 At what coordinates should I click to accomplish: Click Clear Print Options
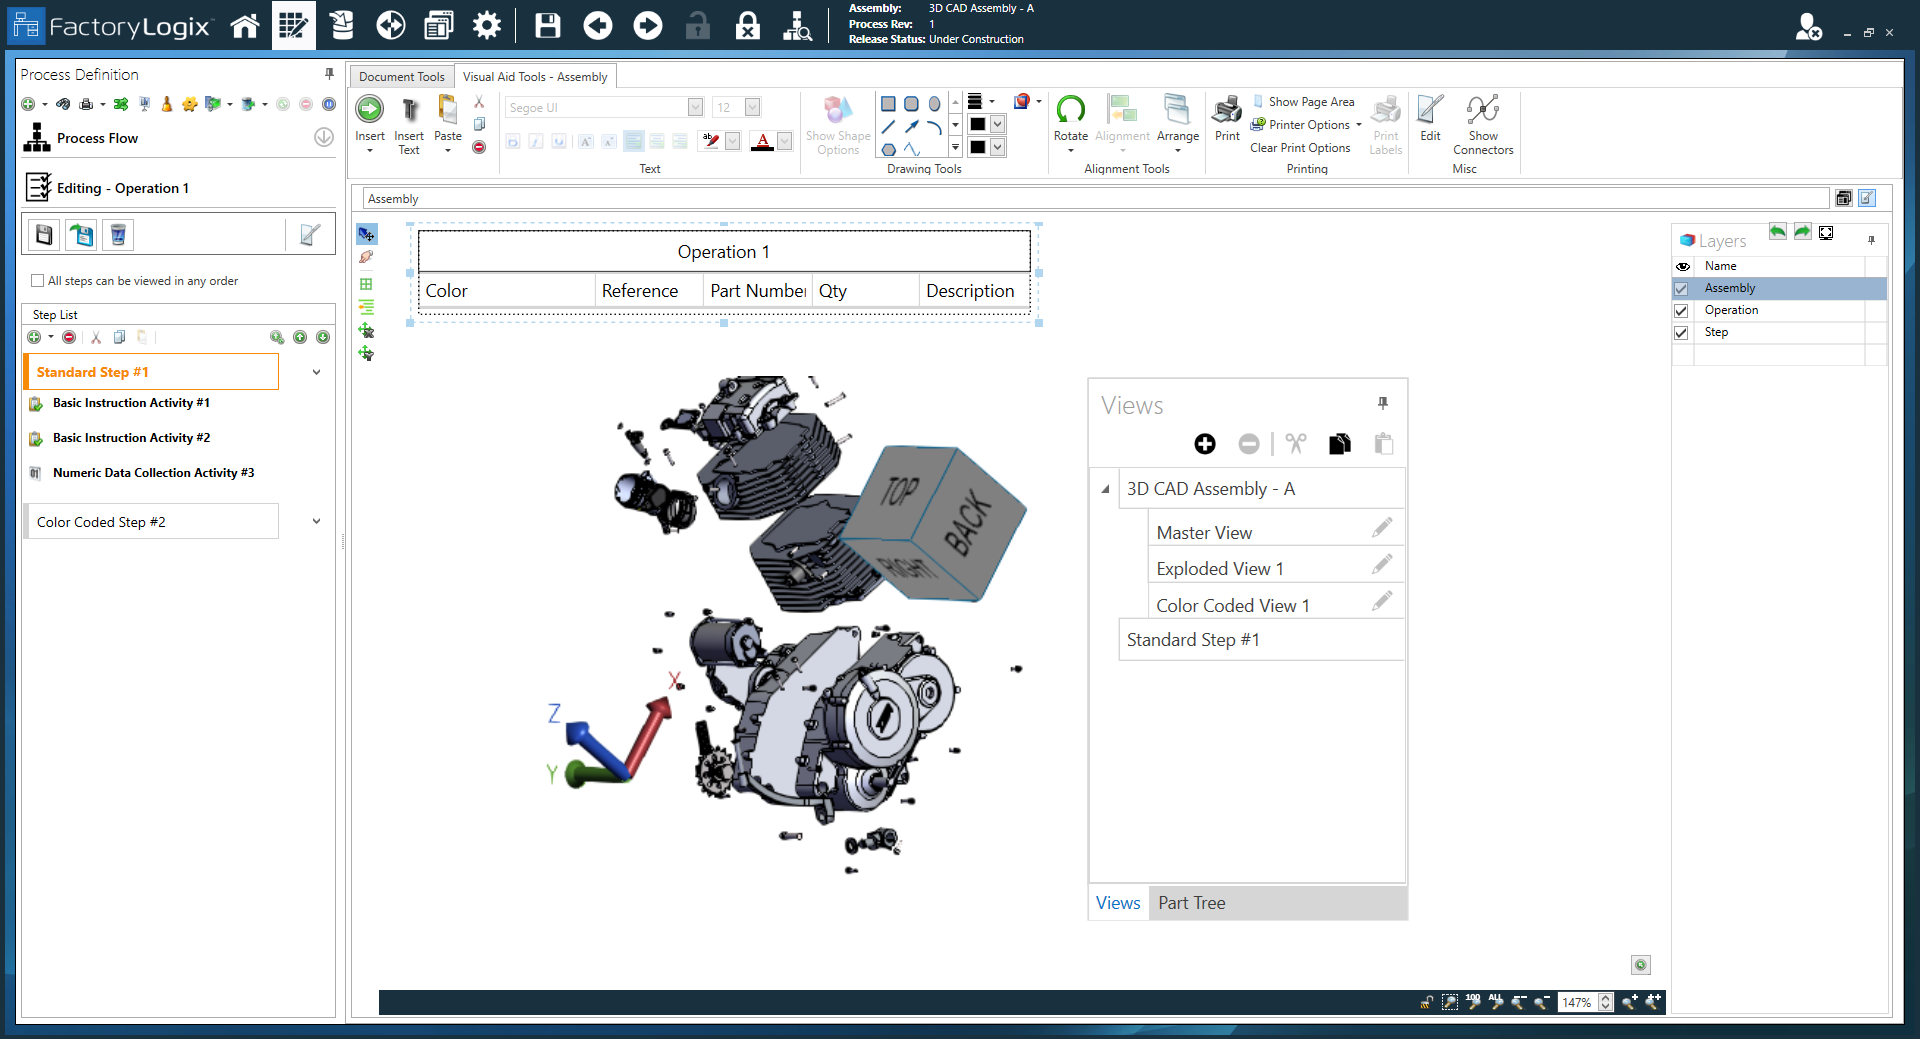coord(1300,147)
